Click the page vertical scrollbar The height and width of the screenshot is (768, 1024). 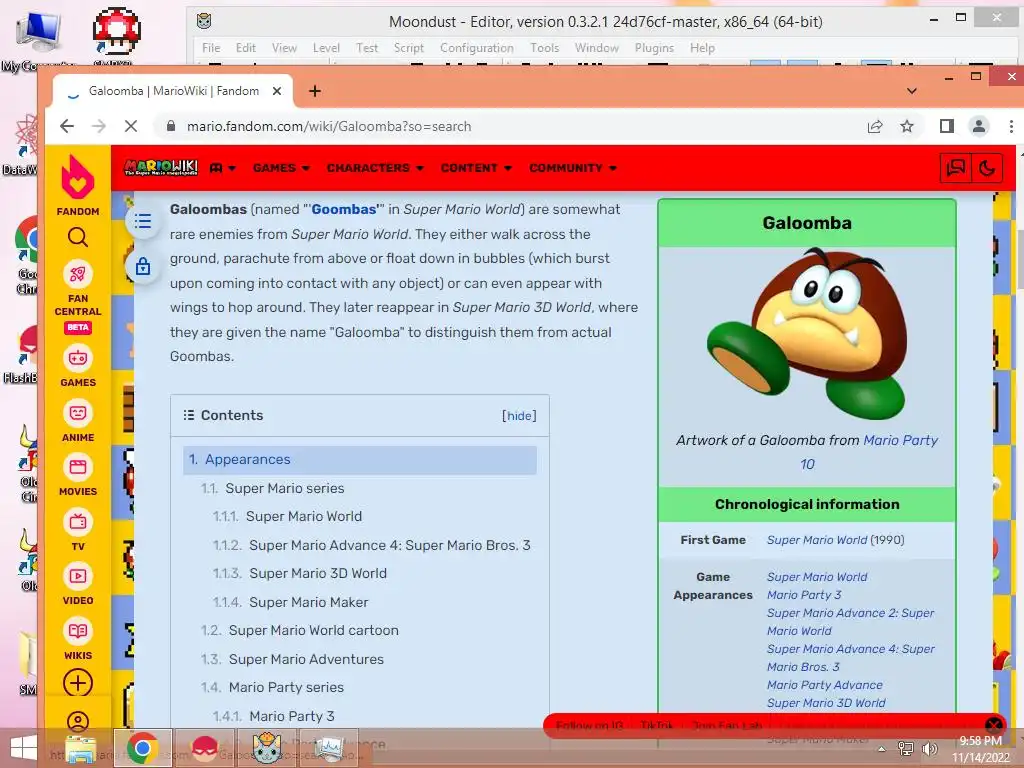pos(1020,258)
